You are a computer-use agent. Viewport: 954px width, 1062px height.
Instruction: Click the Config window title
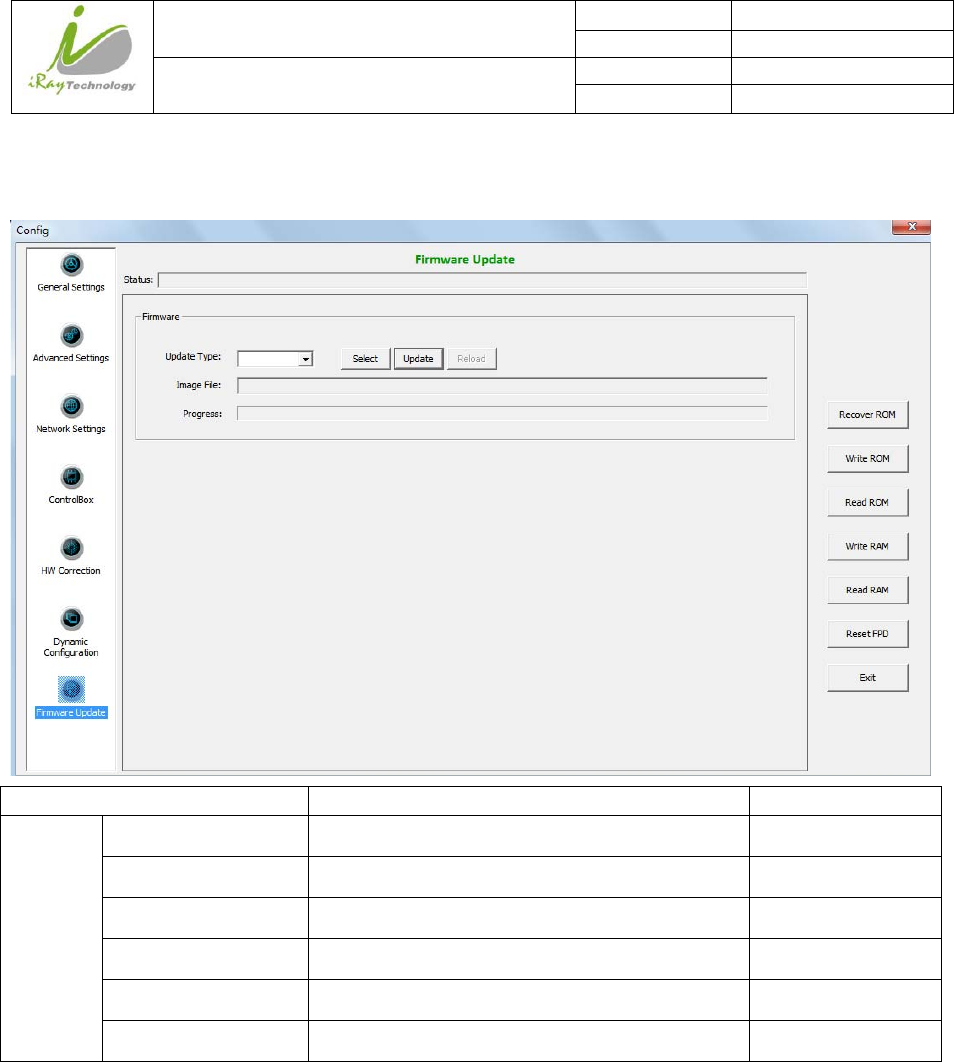(32, 230)
